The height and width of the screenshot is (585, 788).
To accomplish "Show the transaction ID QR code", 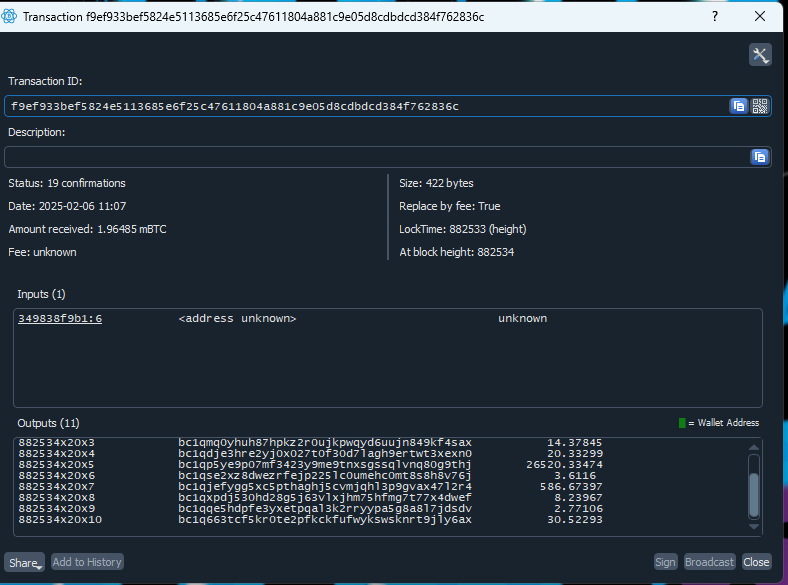I will tap(759, 106).
